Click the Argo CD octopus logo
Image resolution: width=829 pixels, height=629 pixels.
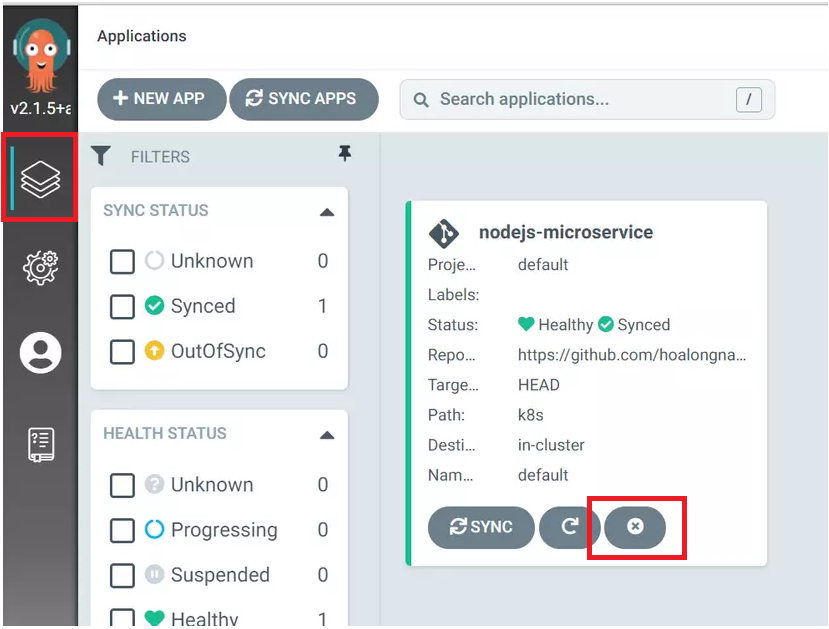click(x=41, y=56)
